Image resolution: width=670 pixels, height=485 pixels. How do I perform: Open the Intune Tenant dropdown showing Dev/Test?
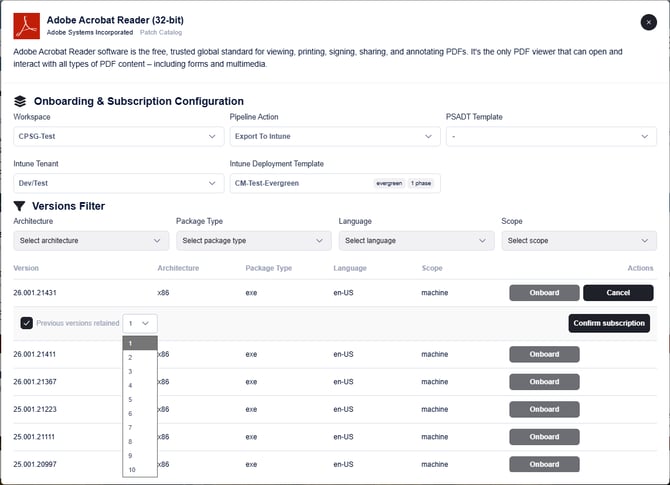coord(118,183)
